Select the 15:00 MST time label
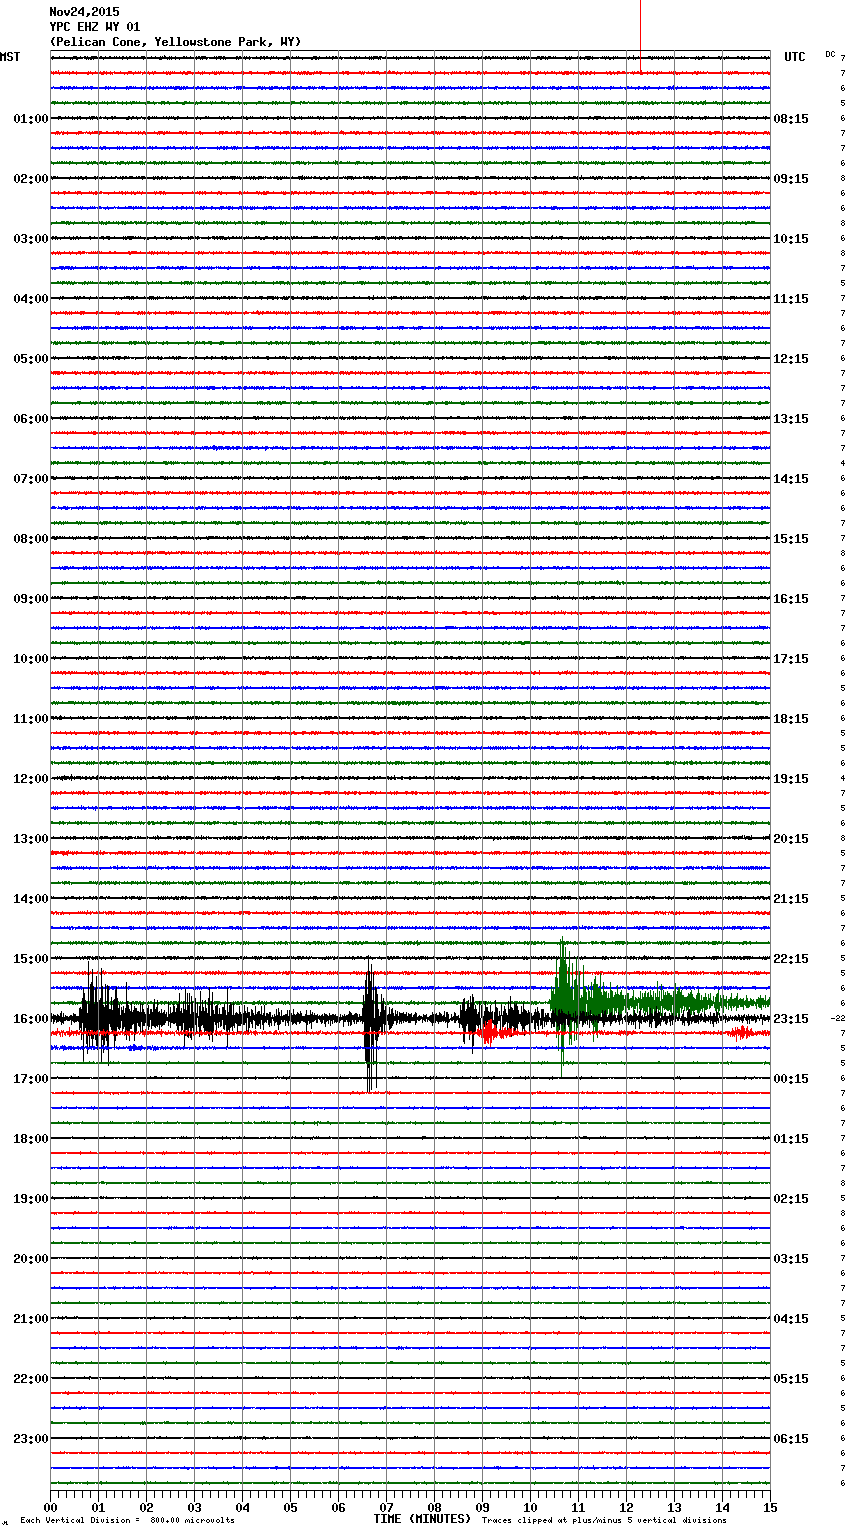The image size is (850, 1534). click(31, 959)
